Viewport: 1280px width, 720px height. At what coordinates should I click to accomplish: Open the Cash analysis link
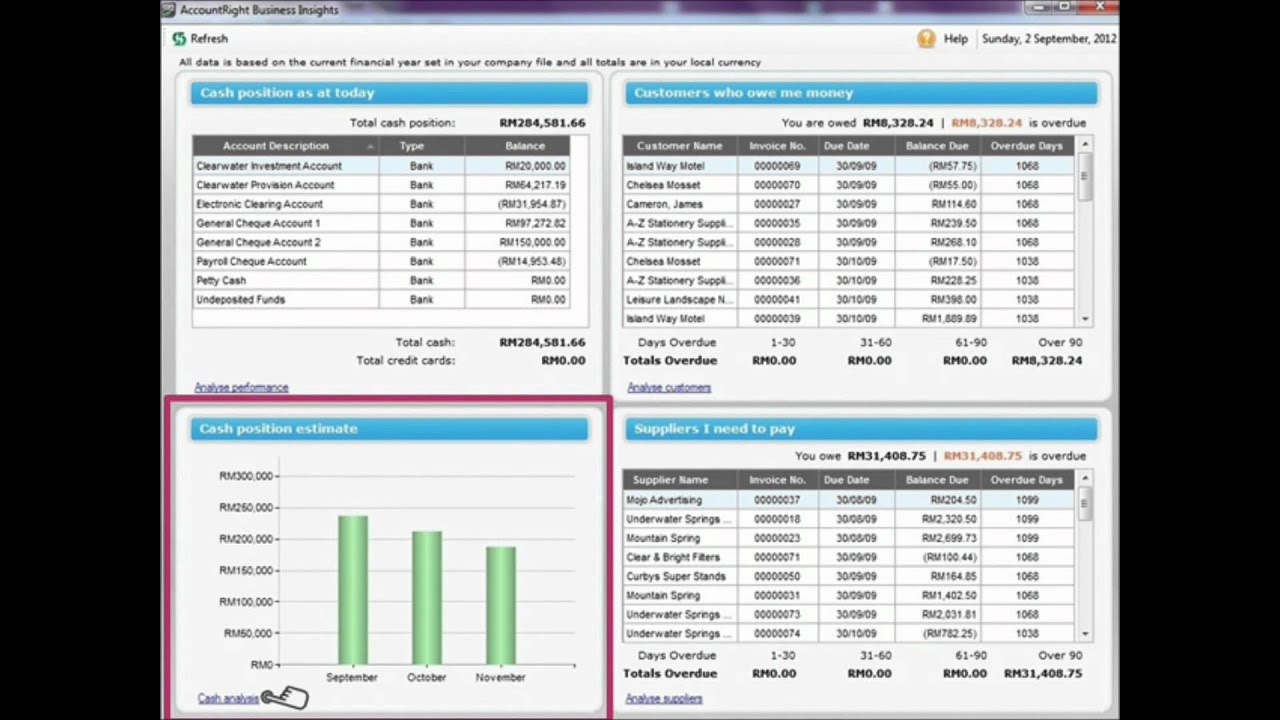[x=228, y=698]
